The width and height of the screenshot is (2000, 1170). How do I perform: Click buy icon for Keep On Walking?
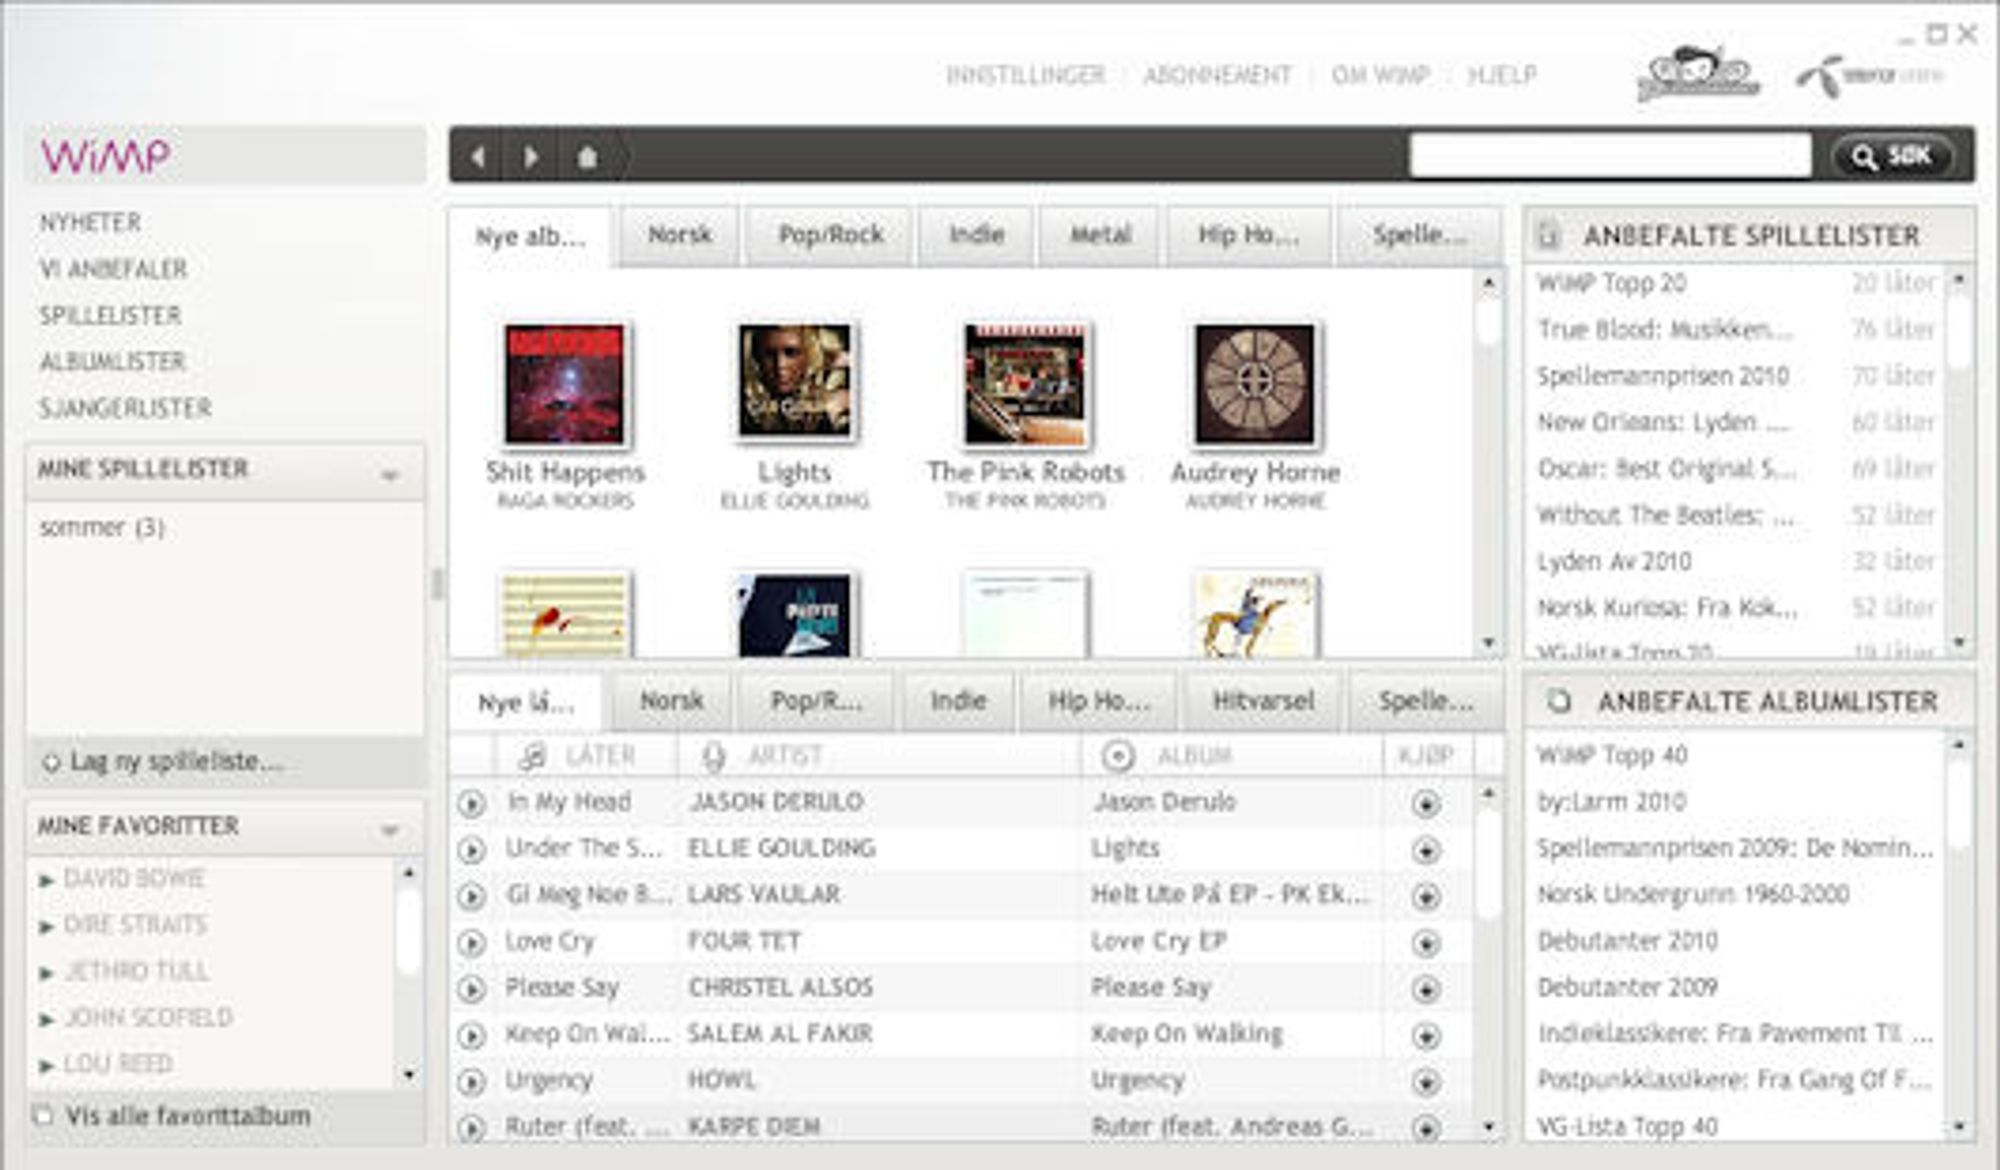(1426, 1035)
